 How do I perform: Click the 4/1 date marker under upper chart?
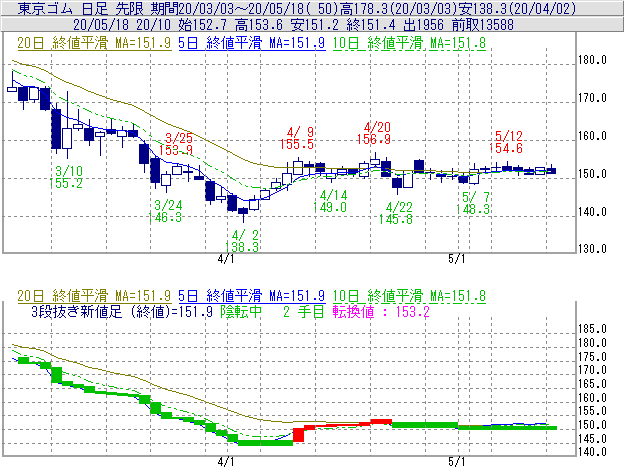tap(226, 259)
